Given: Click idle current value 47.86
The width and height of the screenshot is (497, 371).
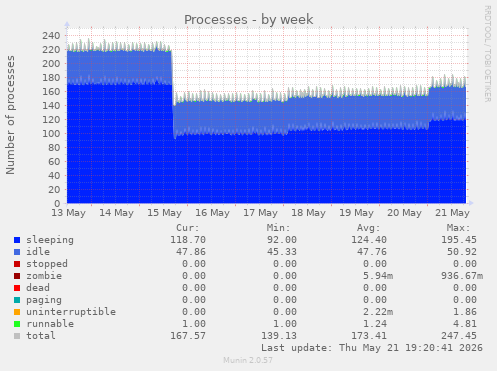Looking at the screenshot, I should tap(191, 252).
